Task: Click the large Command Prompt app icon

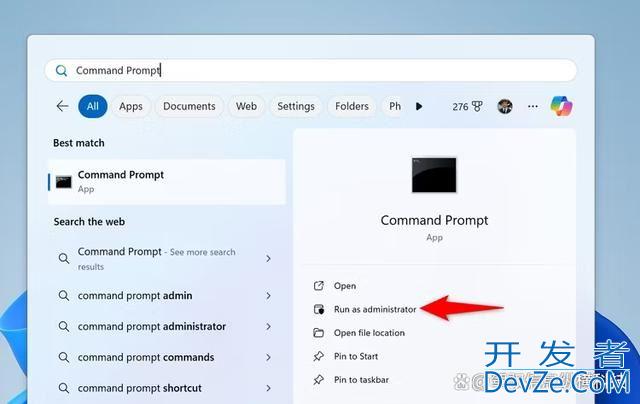Action: 434,175
